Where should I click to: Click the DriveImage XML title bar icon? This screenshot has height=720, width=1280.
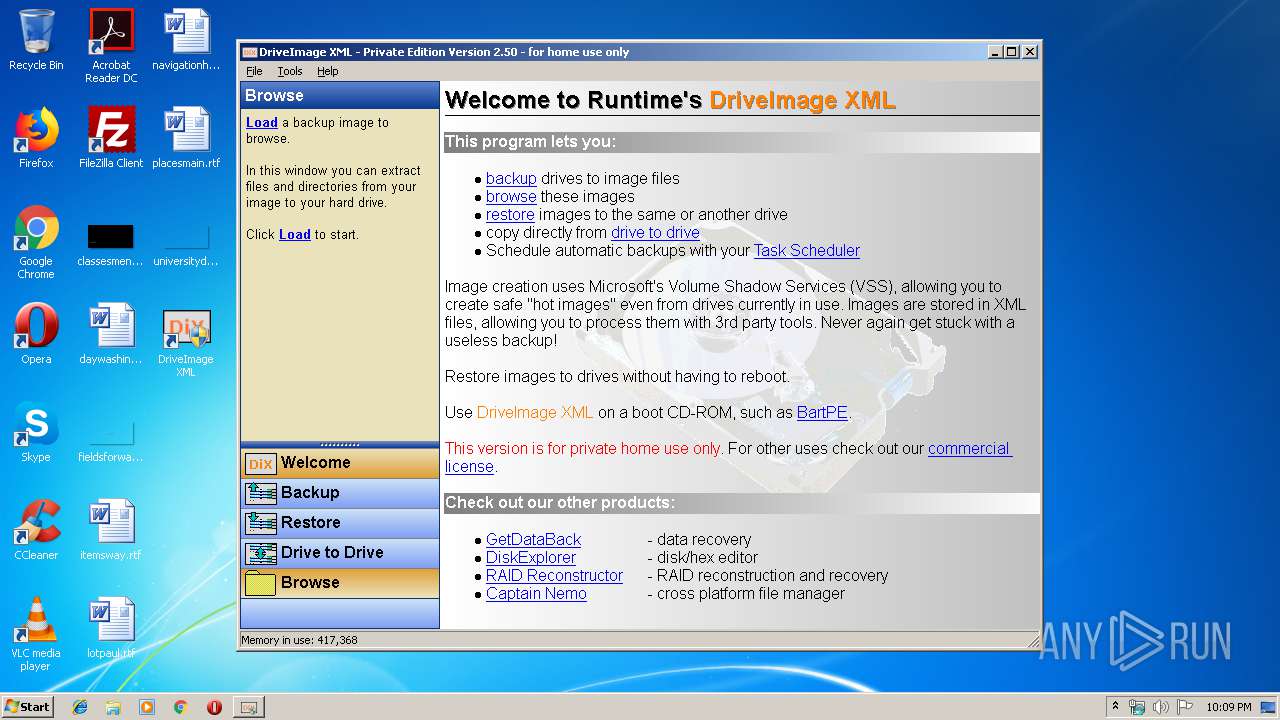pyautogui.click(x=250, y=52)
